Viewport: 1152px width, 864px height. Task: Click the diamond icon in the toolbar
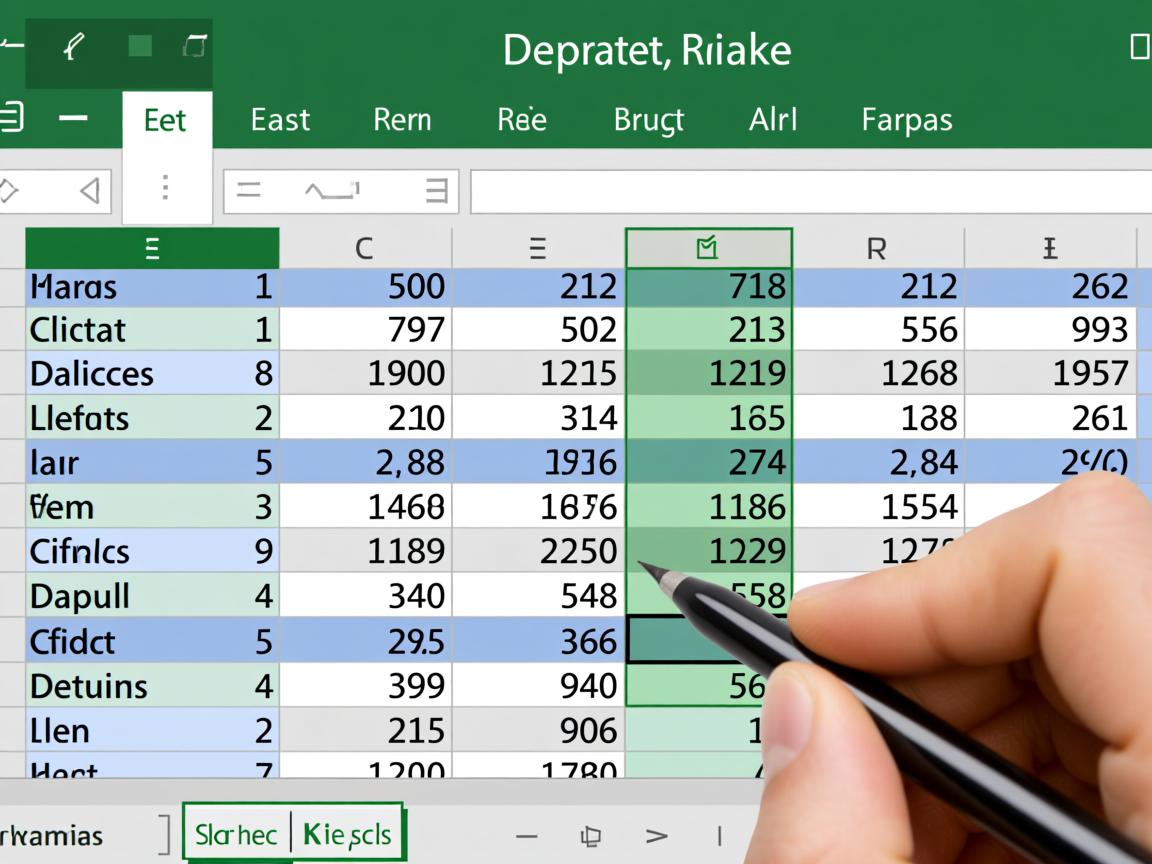tap(8, 191)
